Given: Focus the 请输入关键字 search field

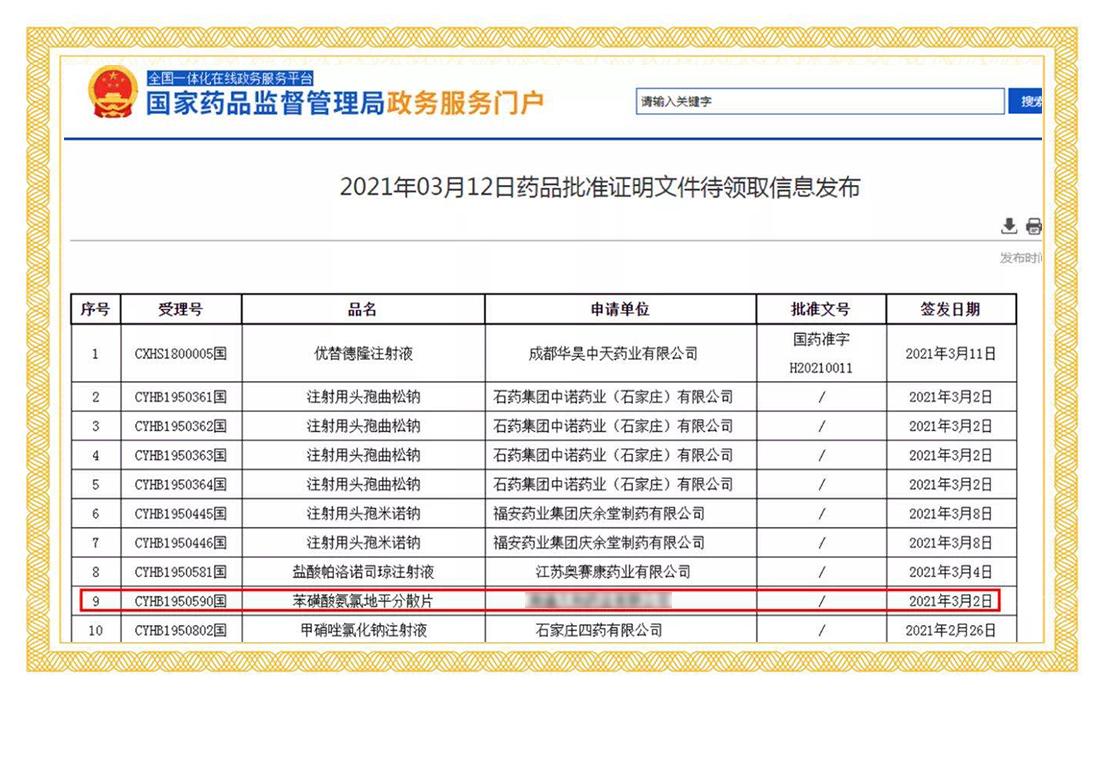Looking at the screenshot, I should pyautogui.click(x=820, y=102).
